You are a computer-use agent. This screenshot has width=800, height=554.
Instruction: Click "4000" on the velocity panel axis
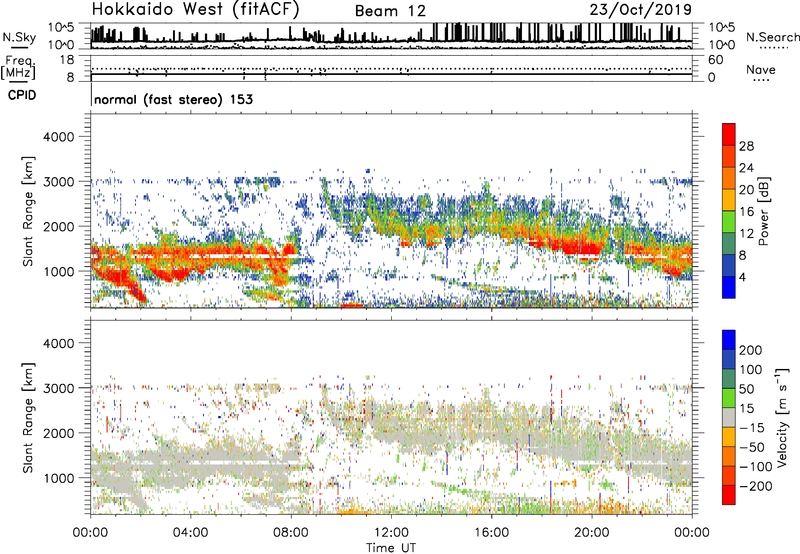coord(58,343)
